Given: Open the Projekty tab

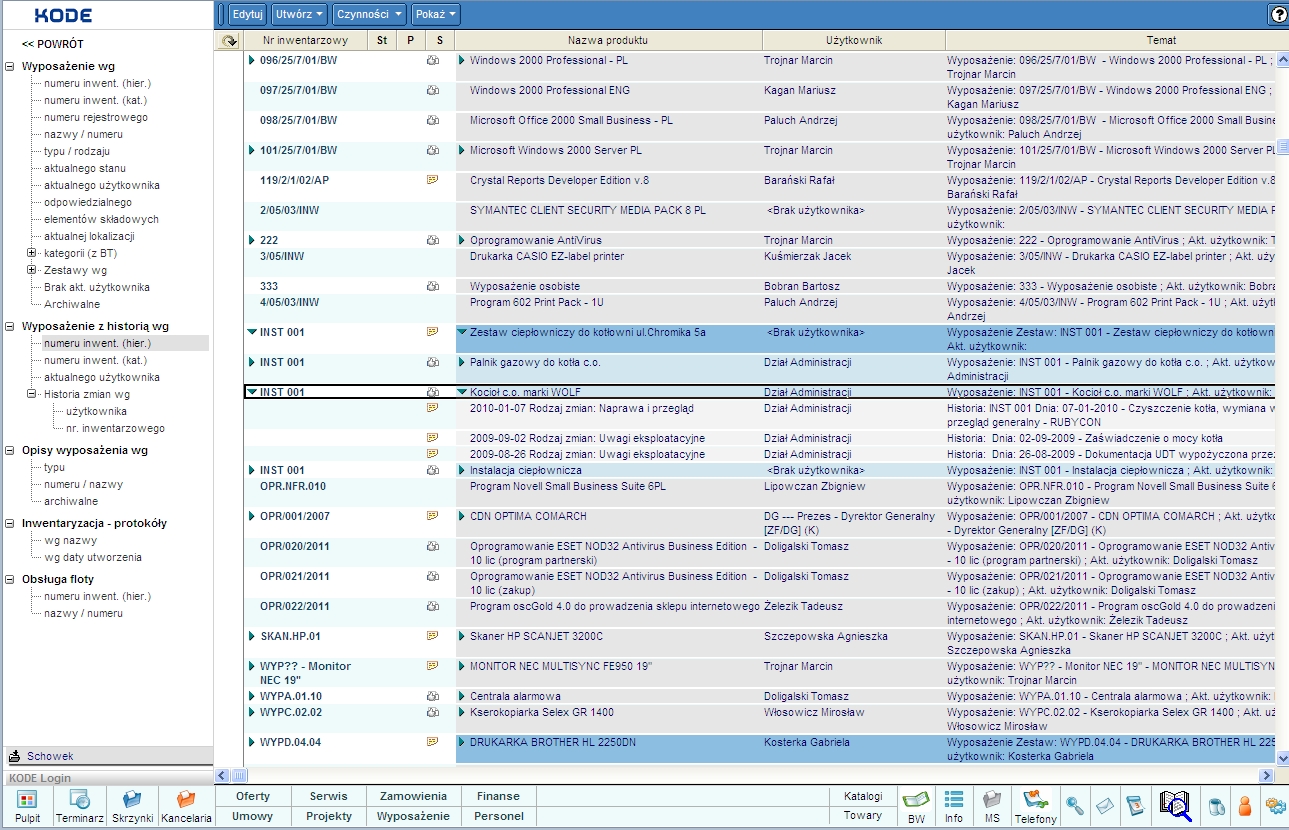Looking at the screenshot, I should pyautogui.click(x=329, y=816).
